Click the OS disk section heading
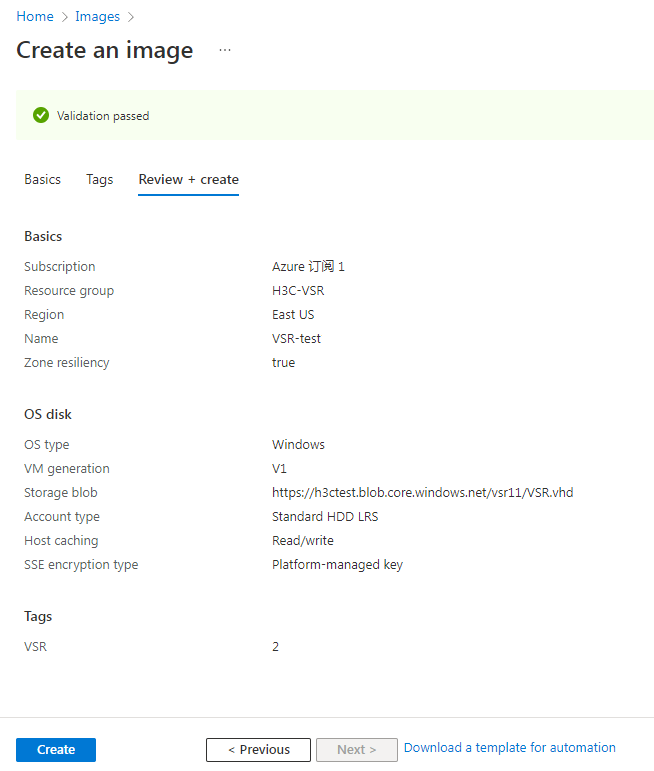Screen dimensions: 654x771 [48, 415]
